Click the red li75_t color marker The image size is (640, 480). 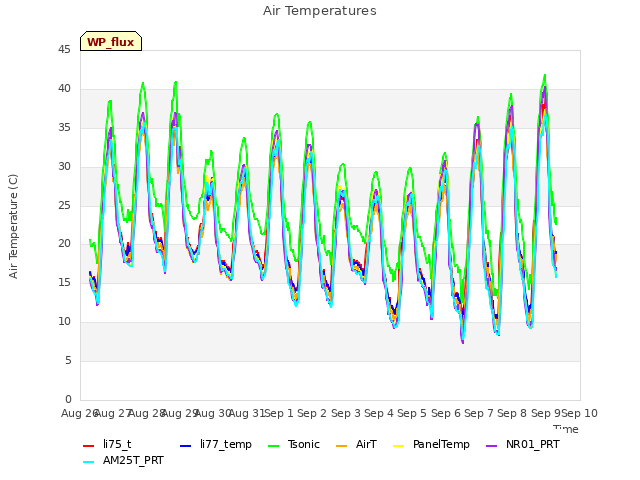pos(89,445)
